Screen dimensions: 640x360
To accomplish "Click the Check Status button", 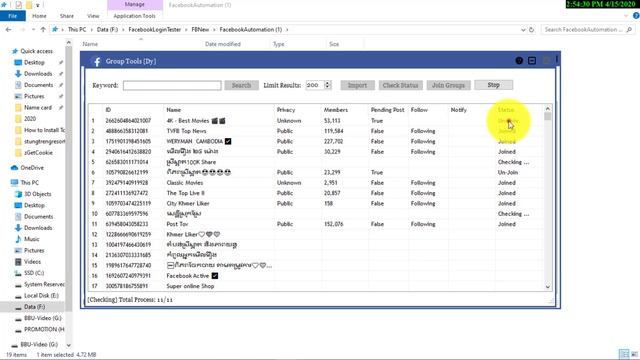I will (400, 85).
